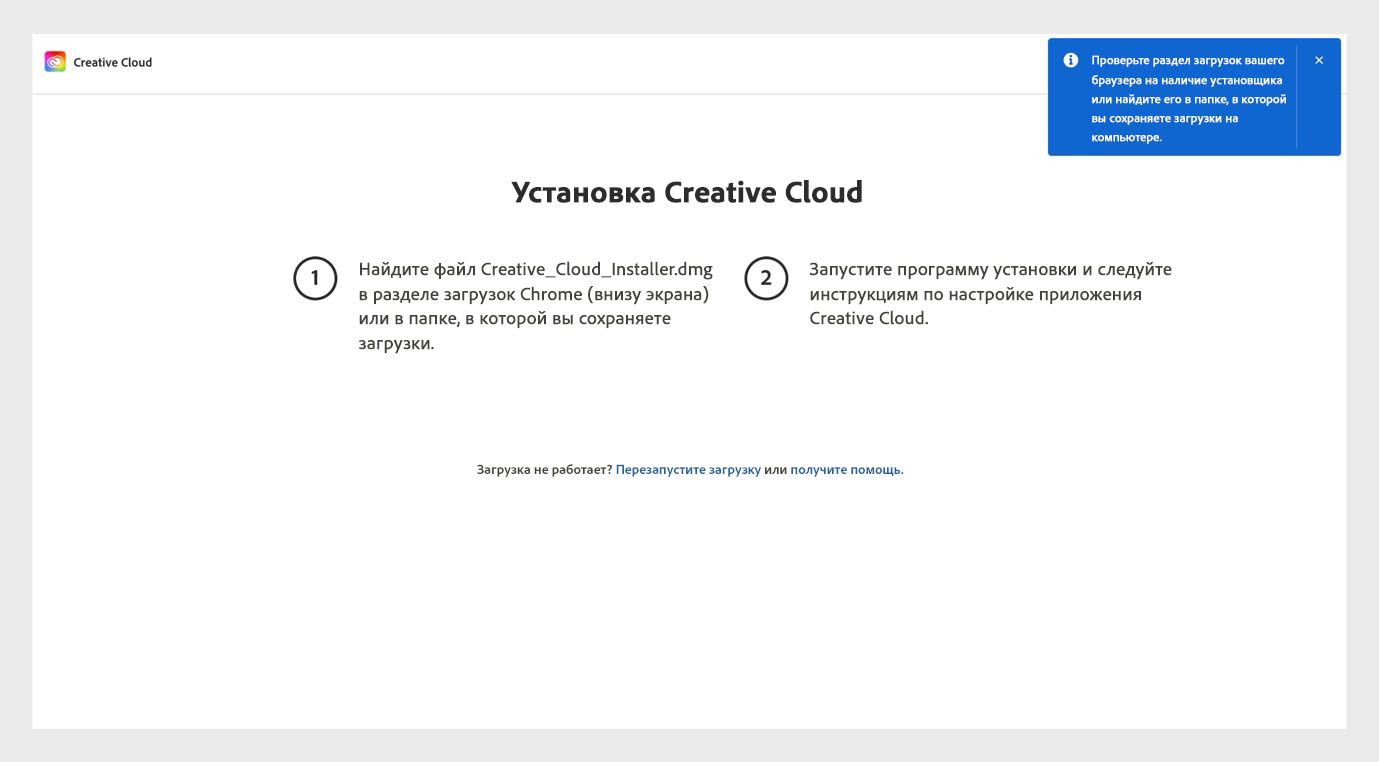Click the "Перезапустите загрузку" link

point(688,470)
